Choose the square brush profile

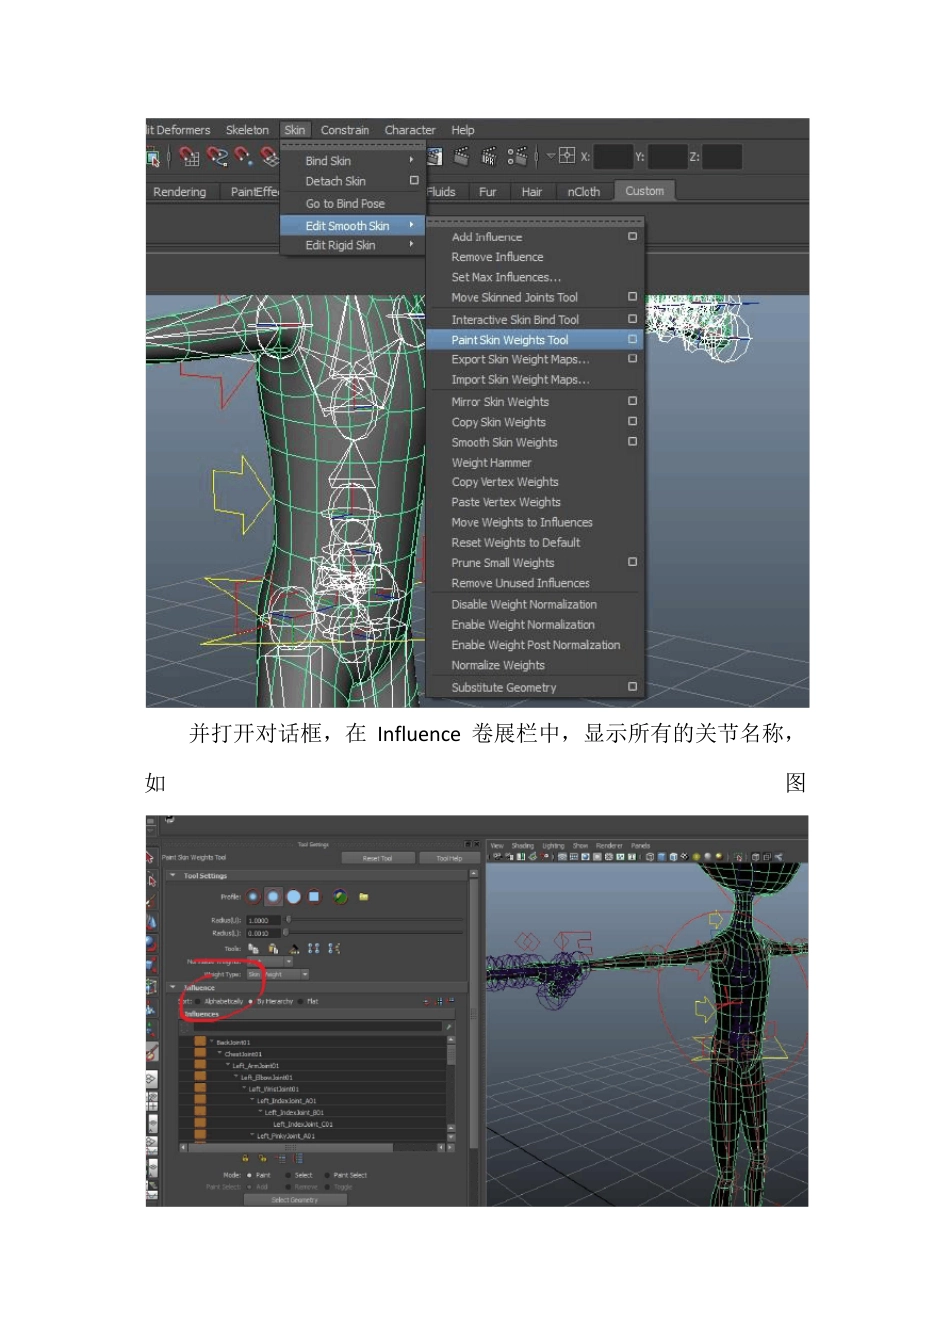click(x=314, y=897)
